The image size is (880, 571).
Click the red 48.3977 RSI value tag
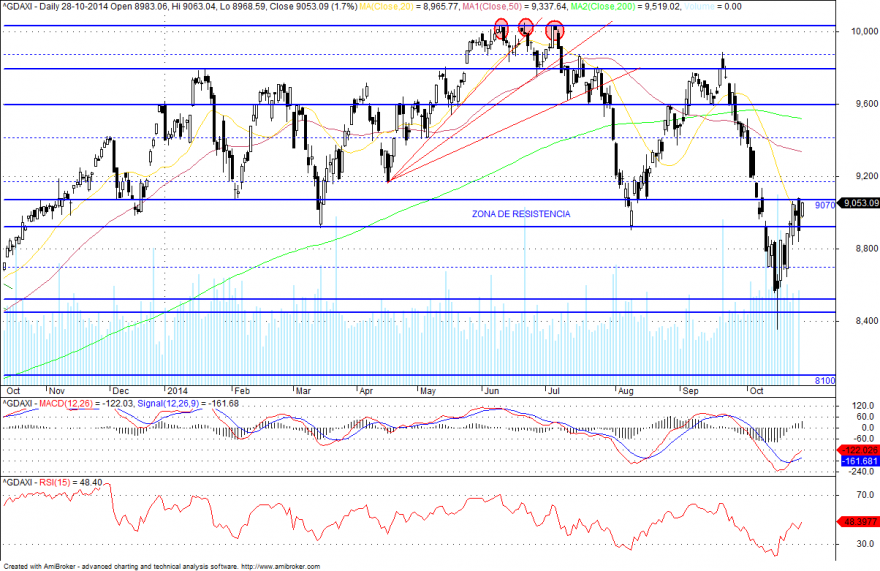pyautogui.click(x=858, y=522)
